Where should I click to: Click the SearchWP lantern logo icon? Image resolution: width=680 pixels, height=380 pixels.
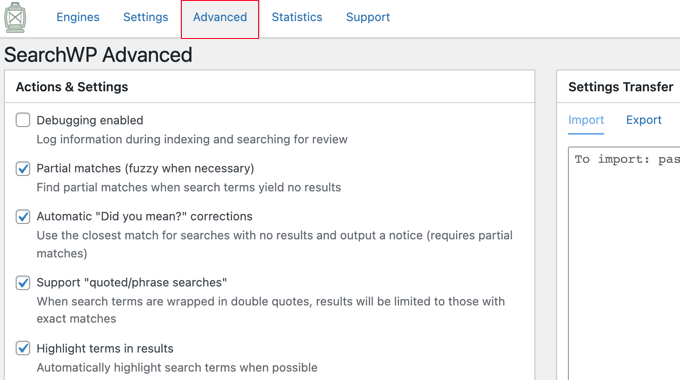click(15, 17)
